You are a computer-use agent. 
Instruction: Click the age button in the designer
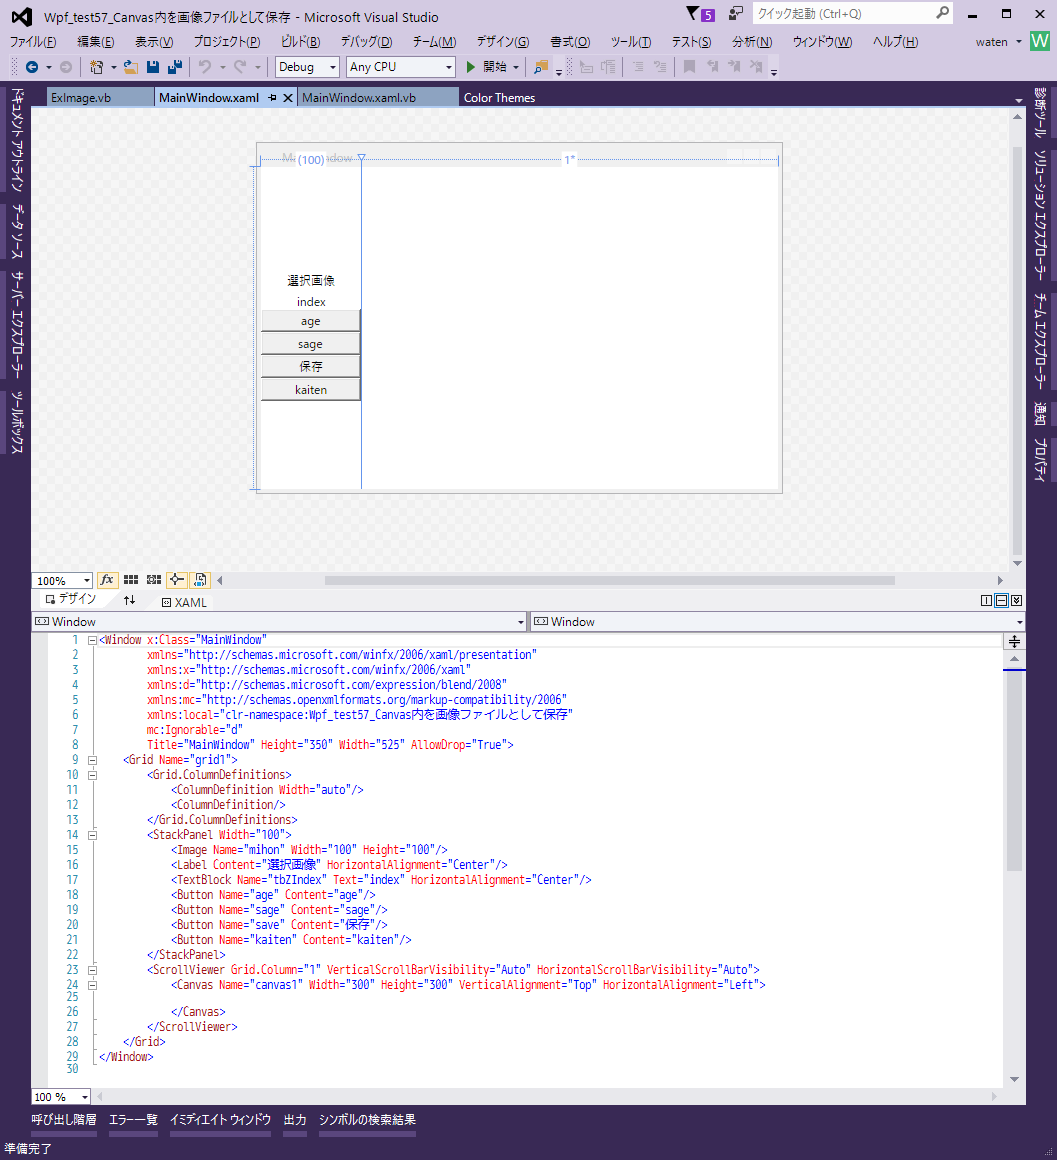click(311, 321)
